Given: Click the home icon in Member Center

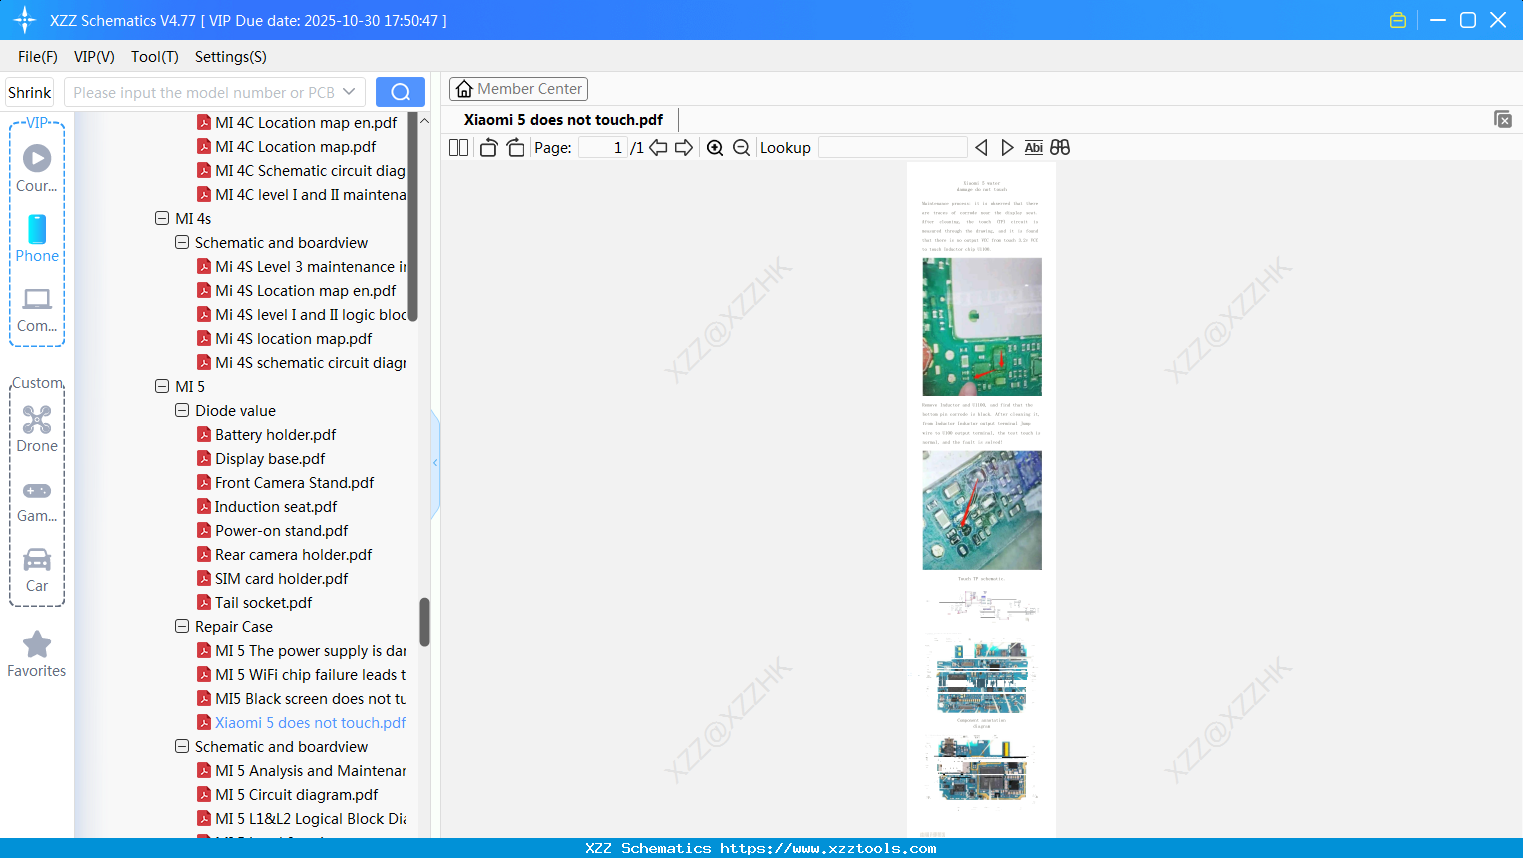Looking at the screenshot, I should click(x=464, y=89).
